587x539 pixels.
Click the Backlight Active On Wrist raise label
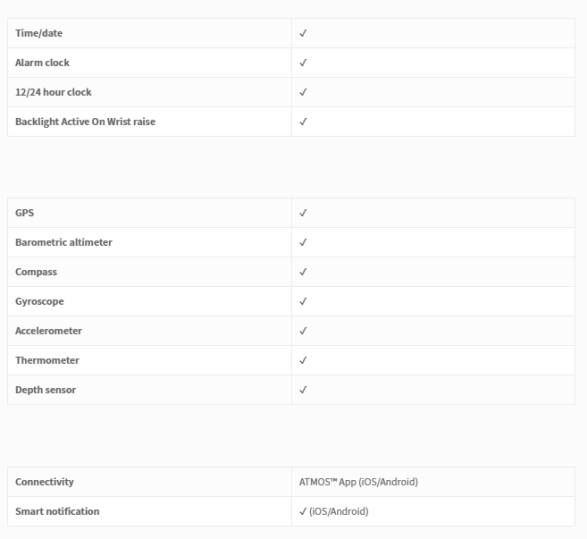point(85,122)
